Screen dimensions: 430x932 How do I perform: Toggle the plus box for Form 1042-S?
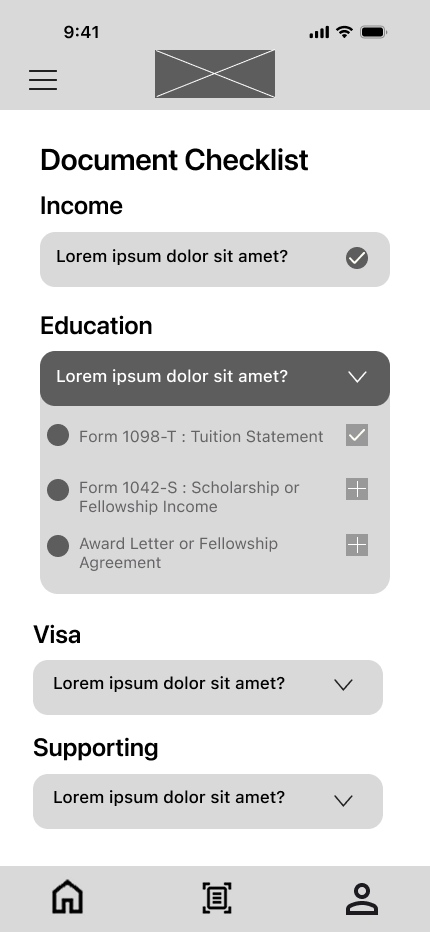click(x=357, y=489)
